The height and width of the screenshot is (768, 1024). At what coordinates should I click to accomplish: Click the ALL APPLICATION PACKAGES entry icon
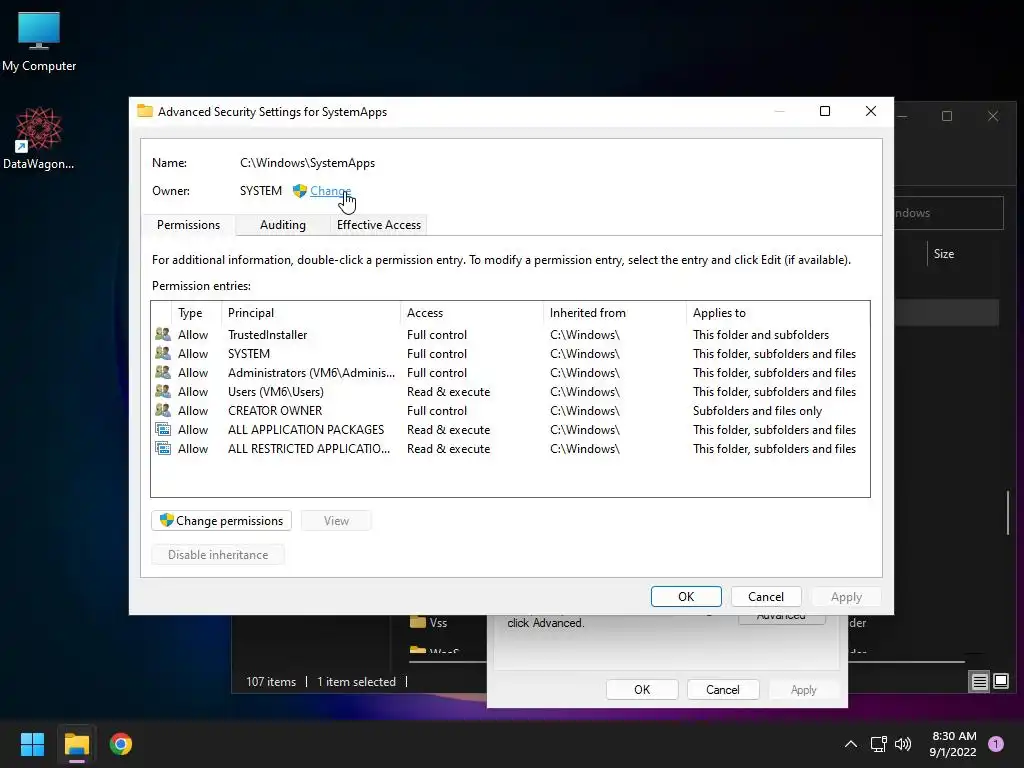pyautogui.click(x=163, y=429)
